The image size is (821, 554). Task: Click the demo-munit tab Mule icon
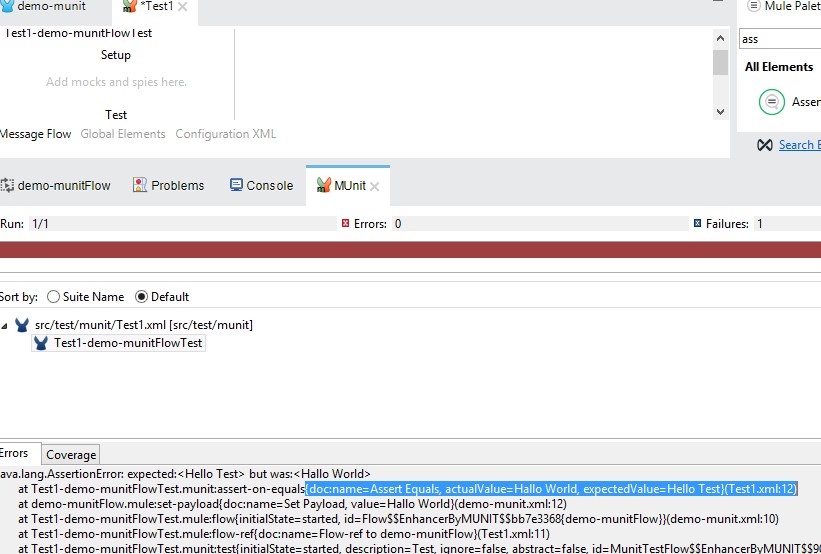[7, 6]
